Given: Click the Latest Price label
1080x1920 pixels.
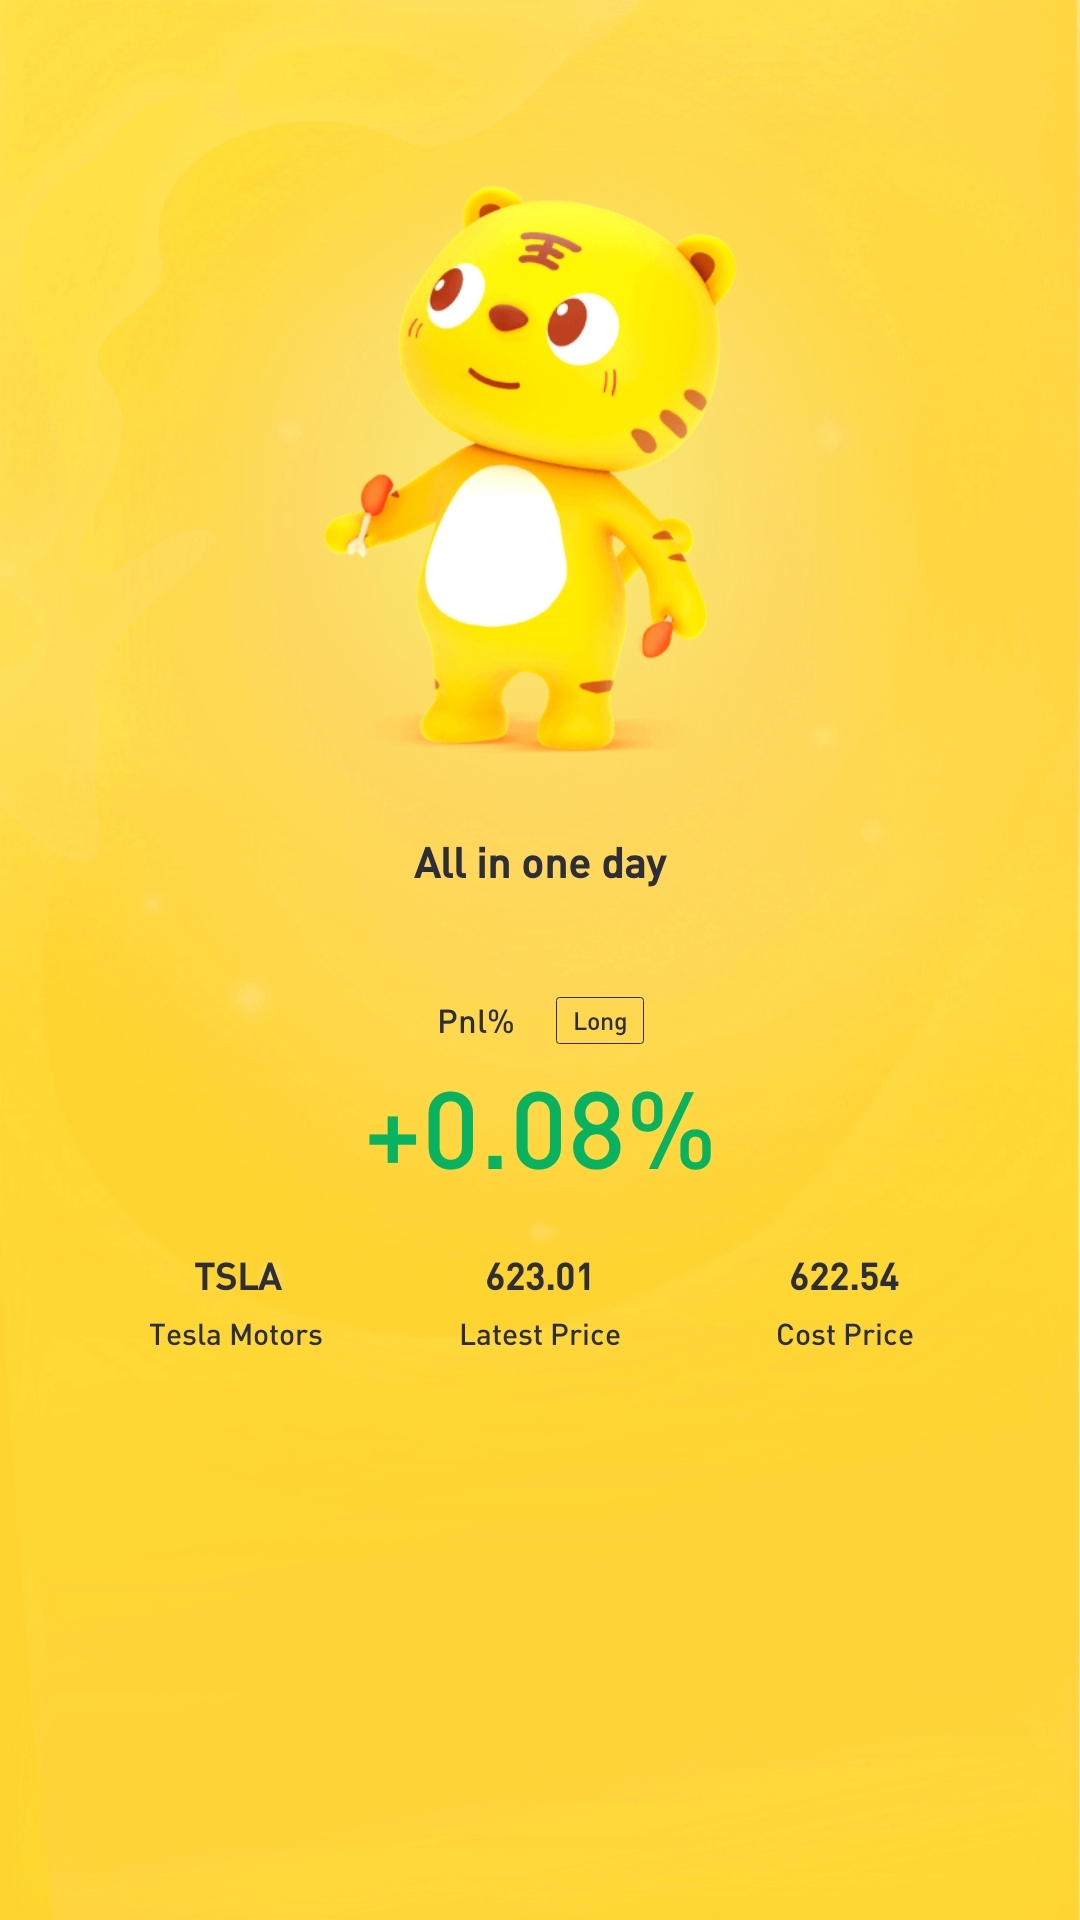Looking at the screenshot, I should click(x=540, y=1335).
